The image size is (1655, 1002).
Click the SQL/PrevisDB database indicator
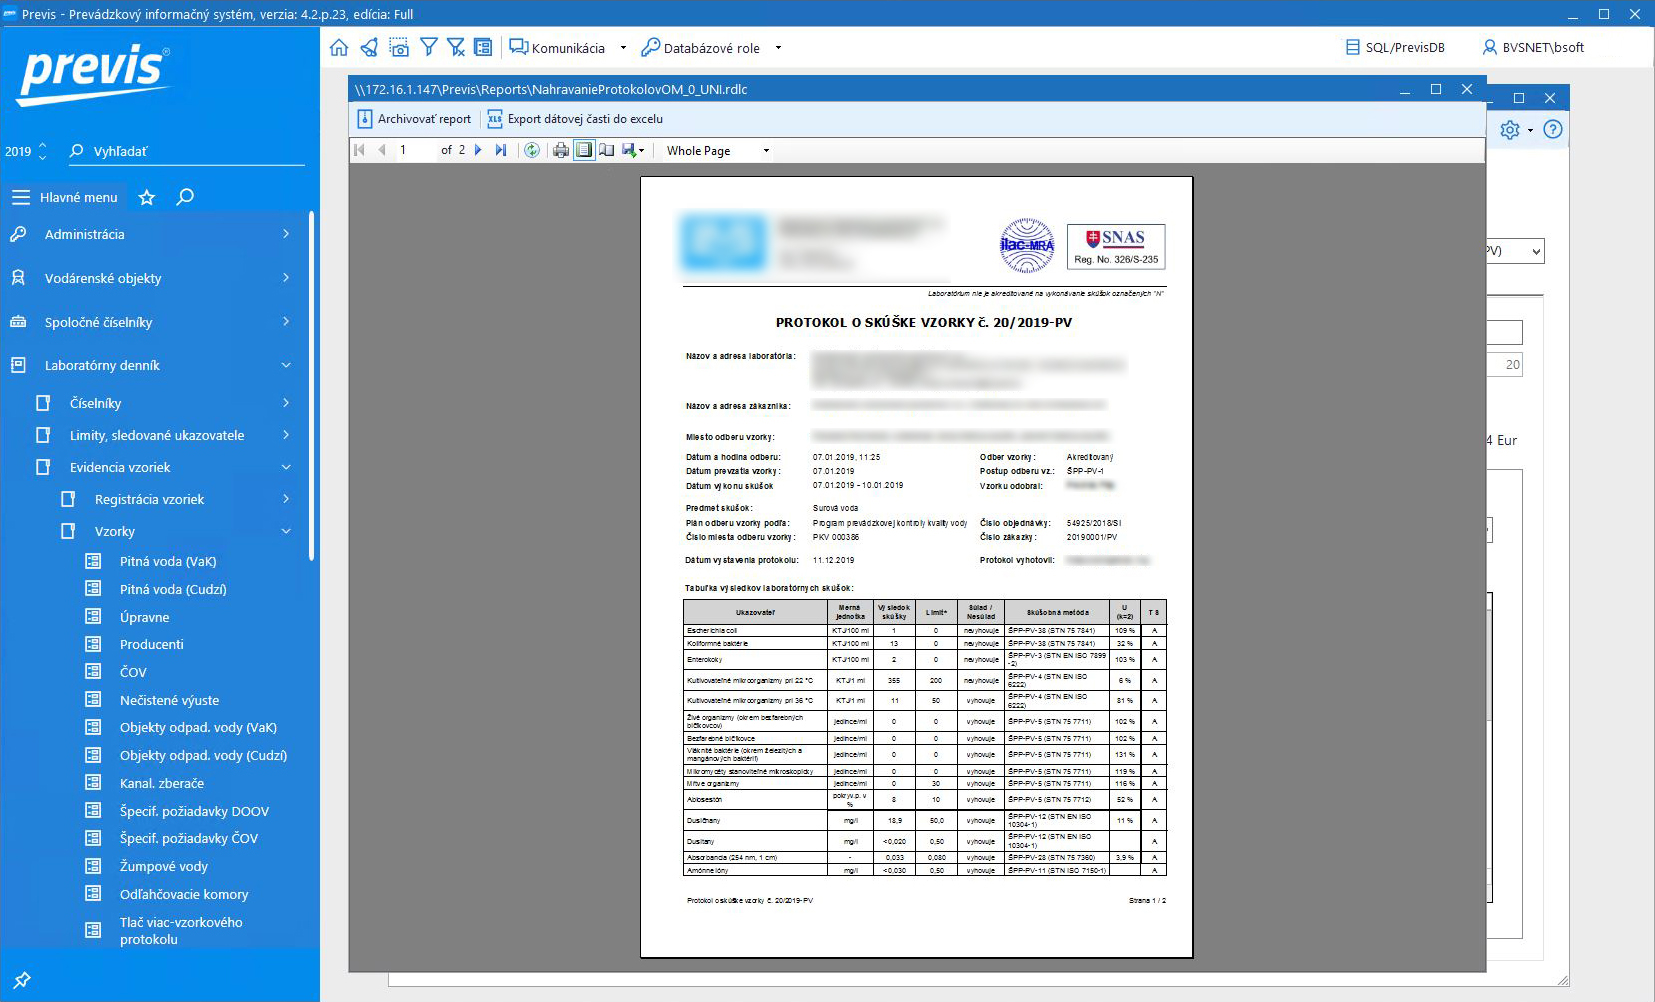tap(1395, 47)
